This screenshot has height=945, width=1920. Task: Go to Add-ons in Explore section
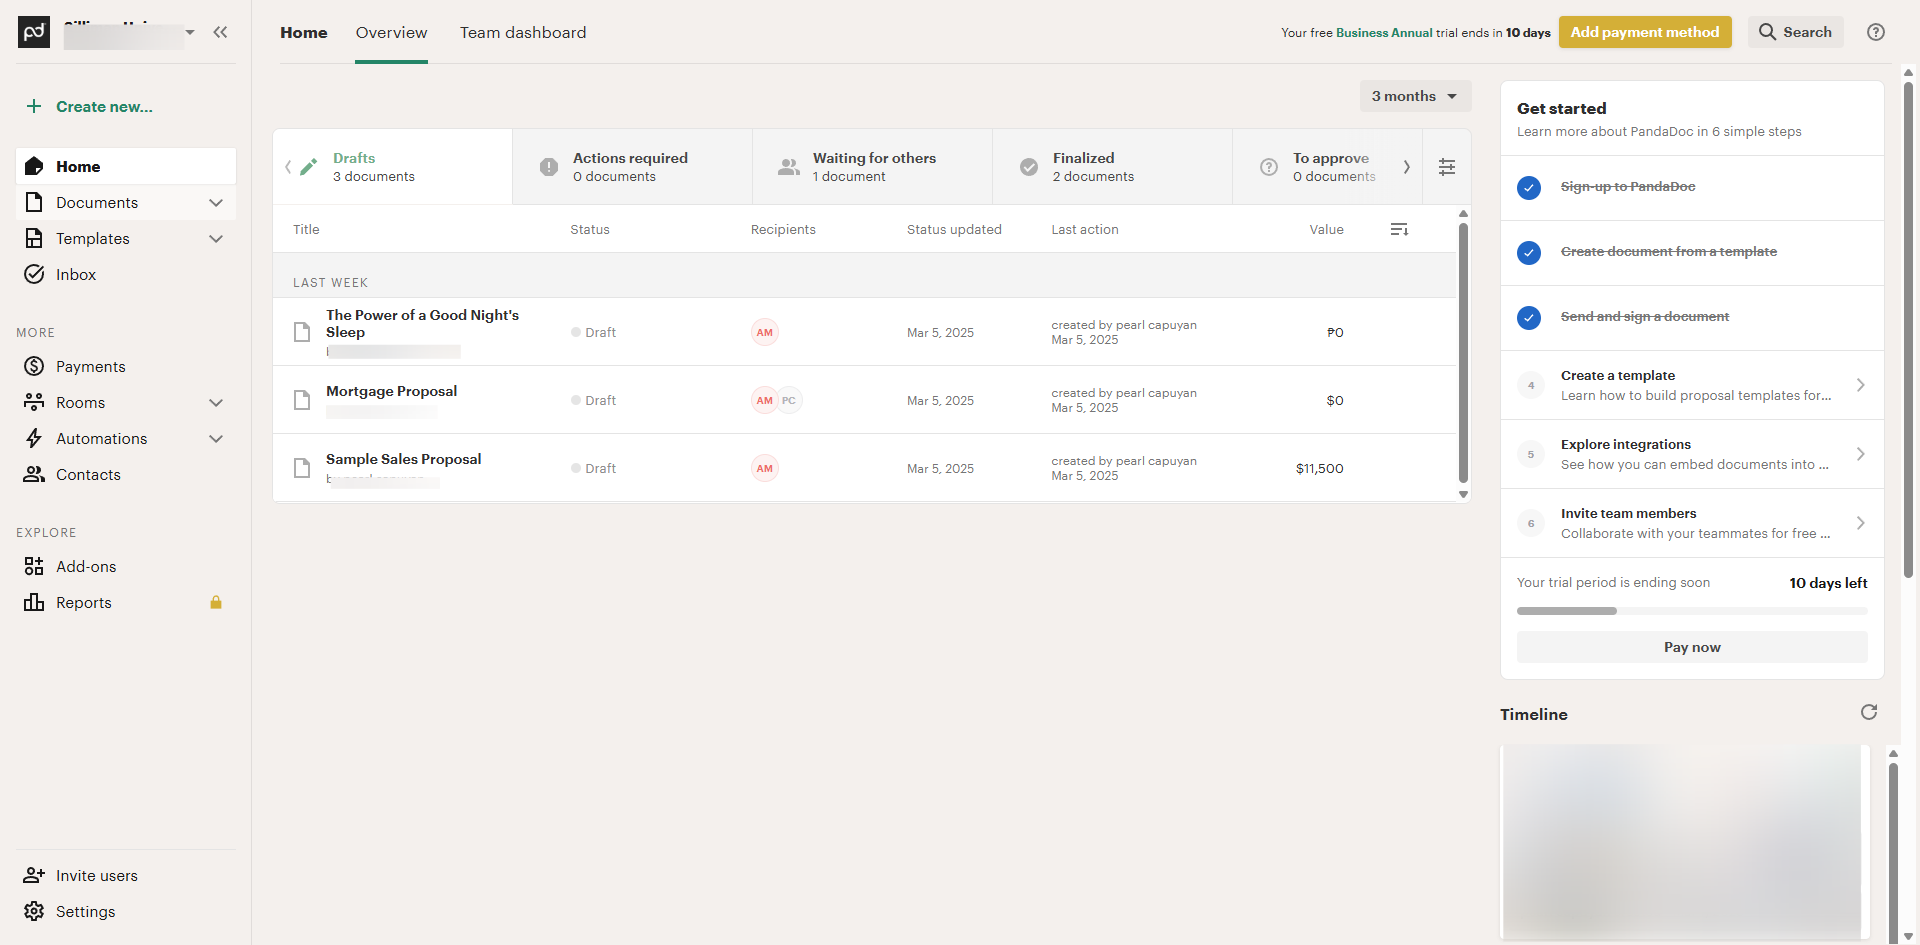[86, 567]
